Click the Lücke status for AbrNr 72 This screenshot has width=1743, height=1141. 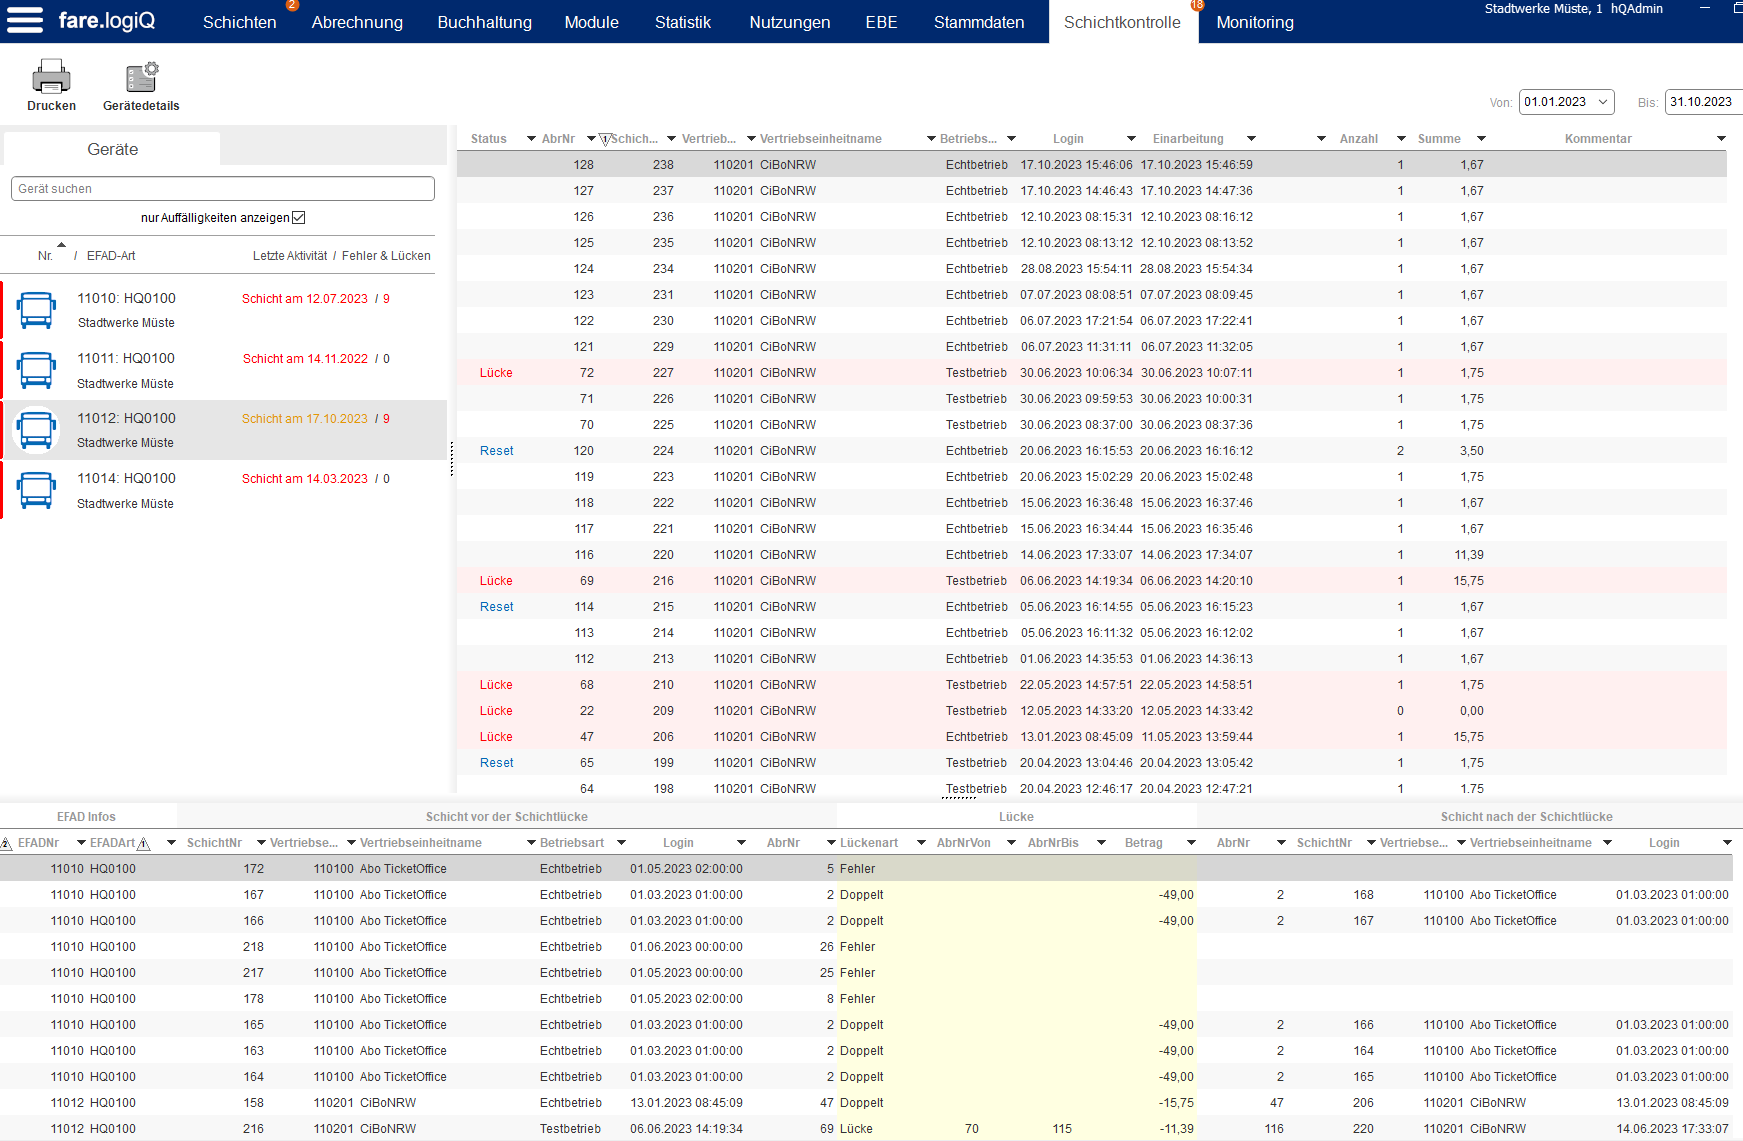point(496,373)
